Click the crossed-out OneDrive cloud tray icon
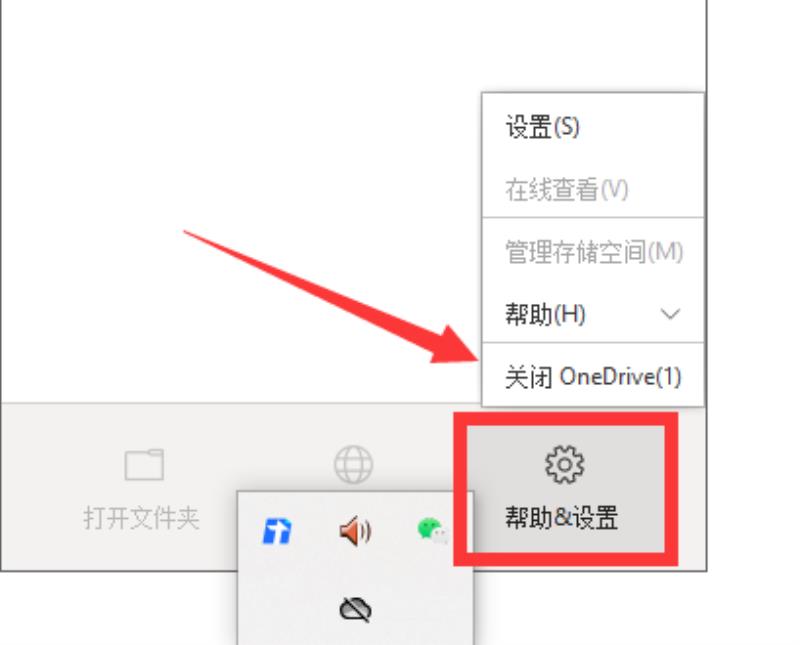The height and width of the screenshot is (645, 800). tap(356, 609)
